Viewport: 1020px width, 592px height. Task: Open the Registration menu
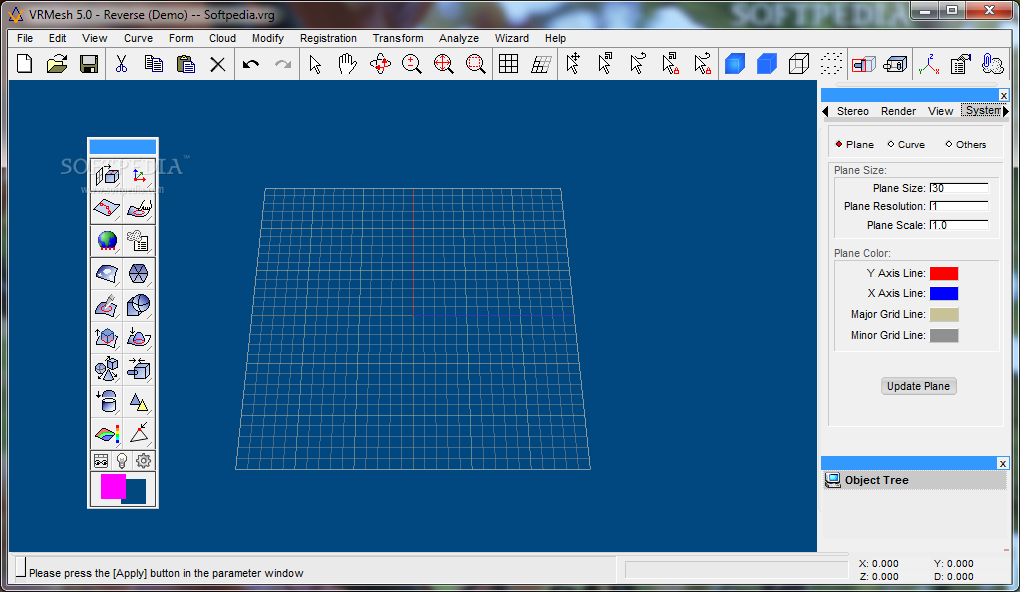329,38
